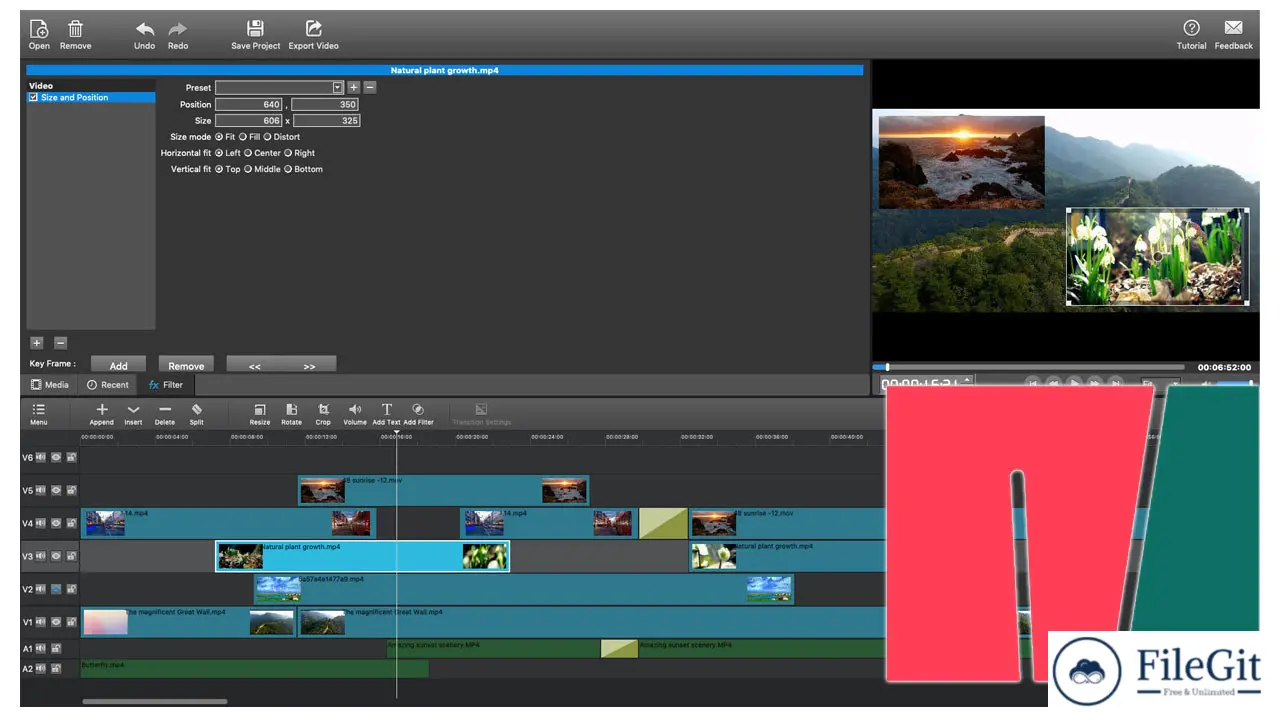Go to previous key frame with <<
This screenshot has height=720, width=1280.
coord(254,365)
